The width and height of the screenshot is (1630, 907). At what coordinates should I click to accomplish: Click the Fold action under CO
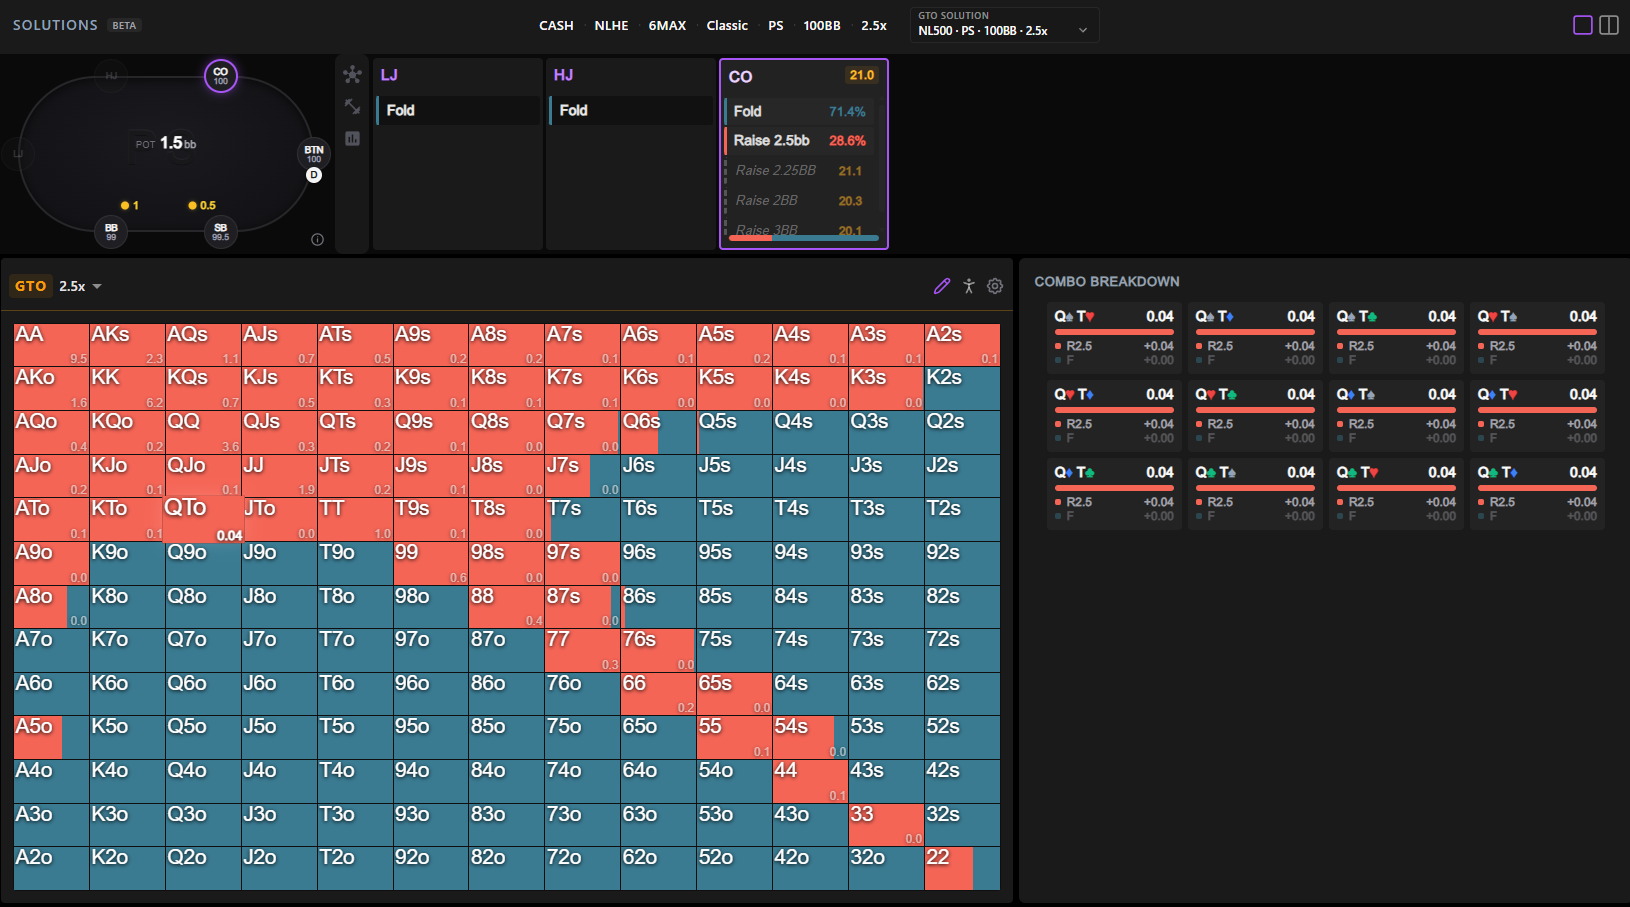[x=800, y=111]
